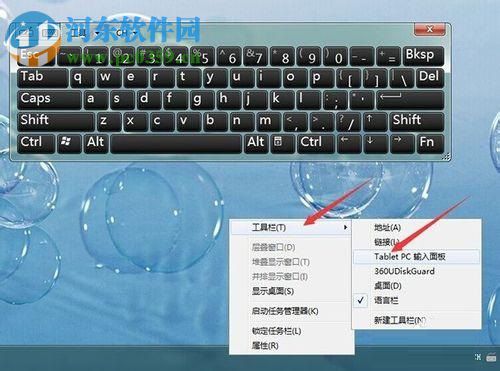Choose 链接(L) toolbar option
This screenshot has width=500, height=371.
click(417, 242)
